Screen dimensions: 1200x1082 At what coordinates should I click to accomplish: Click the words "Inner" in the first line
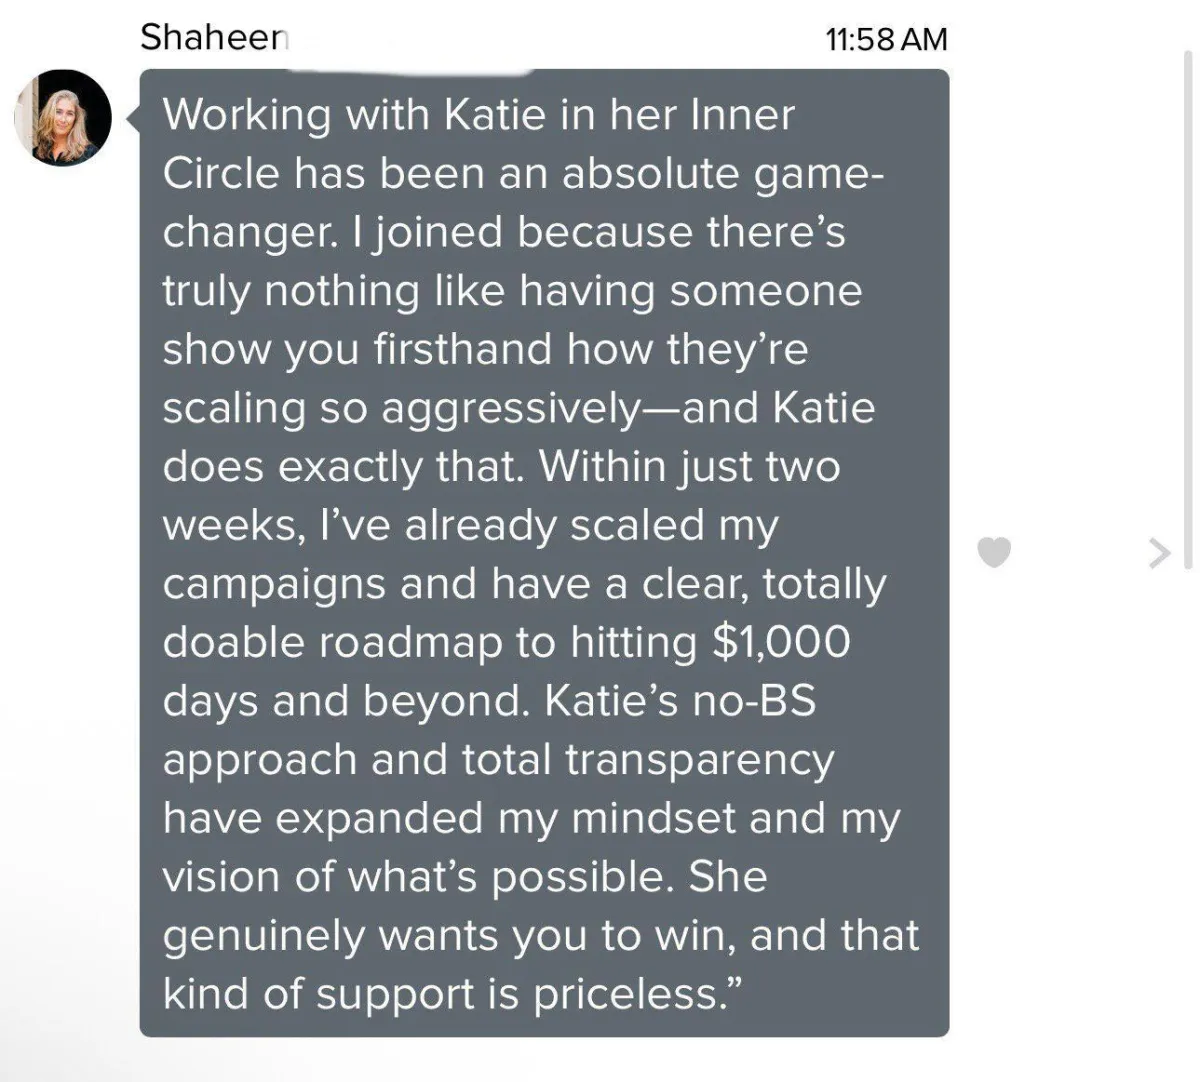742,116
